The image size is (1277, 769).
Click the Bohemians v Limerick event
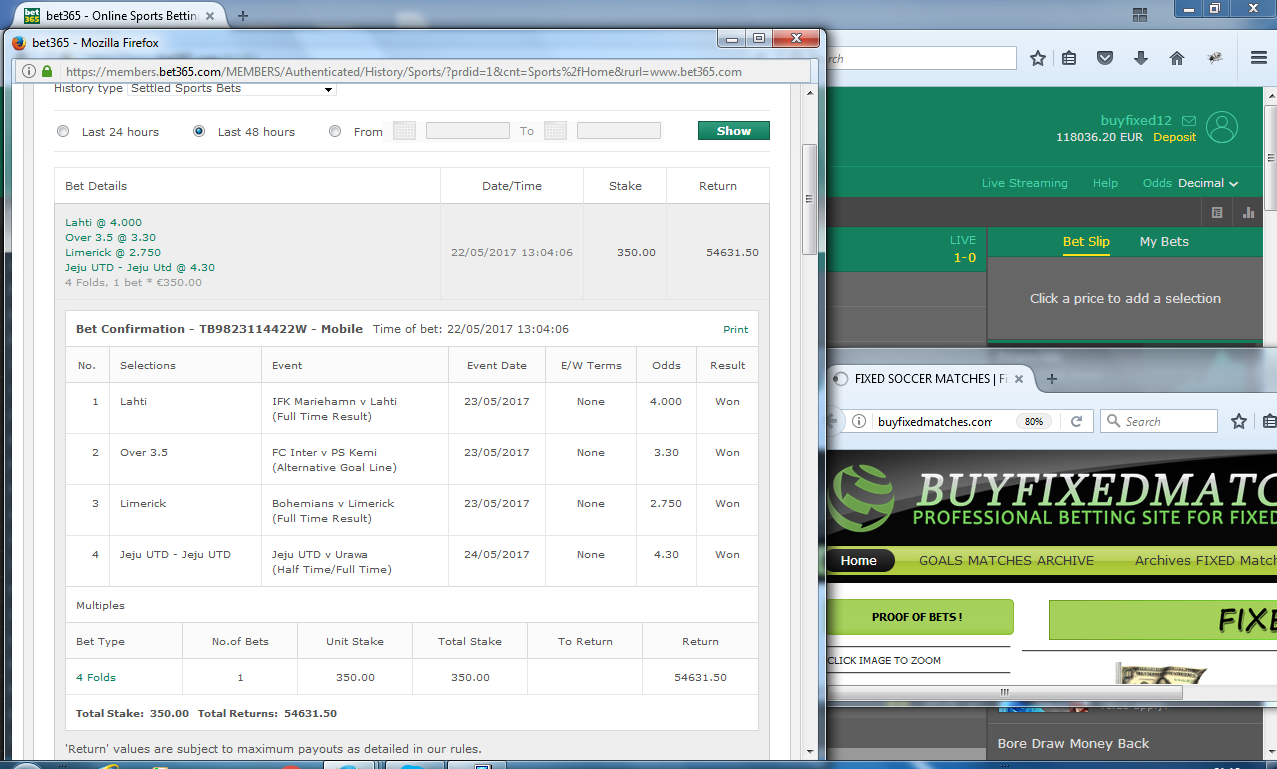tap(333, 503)
